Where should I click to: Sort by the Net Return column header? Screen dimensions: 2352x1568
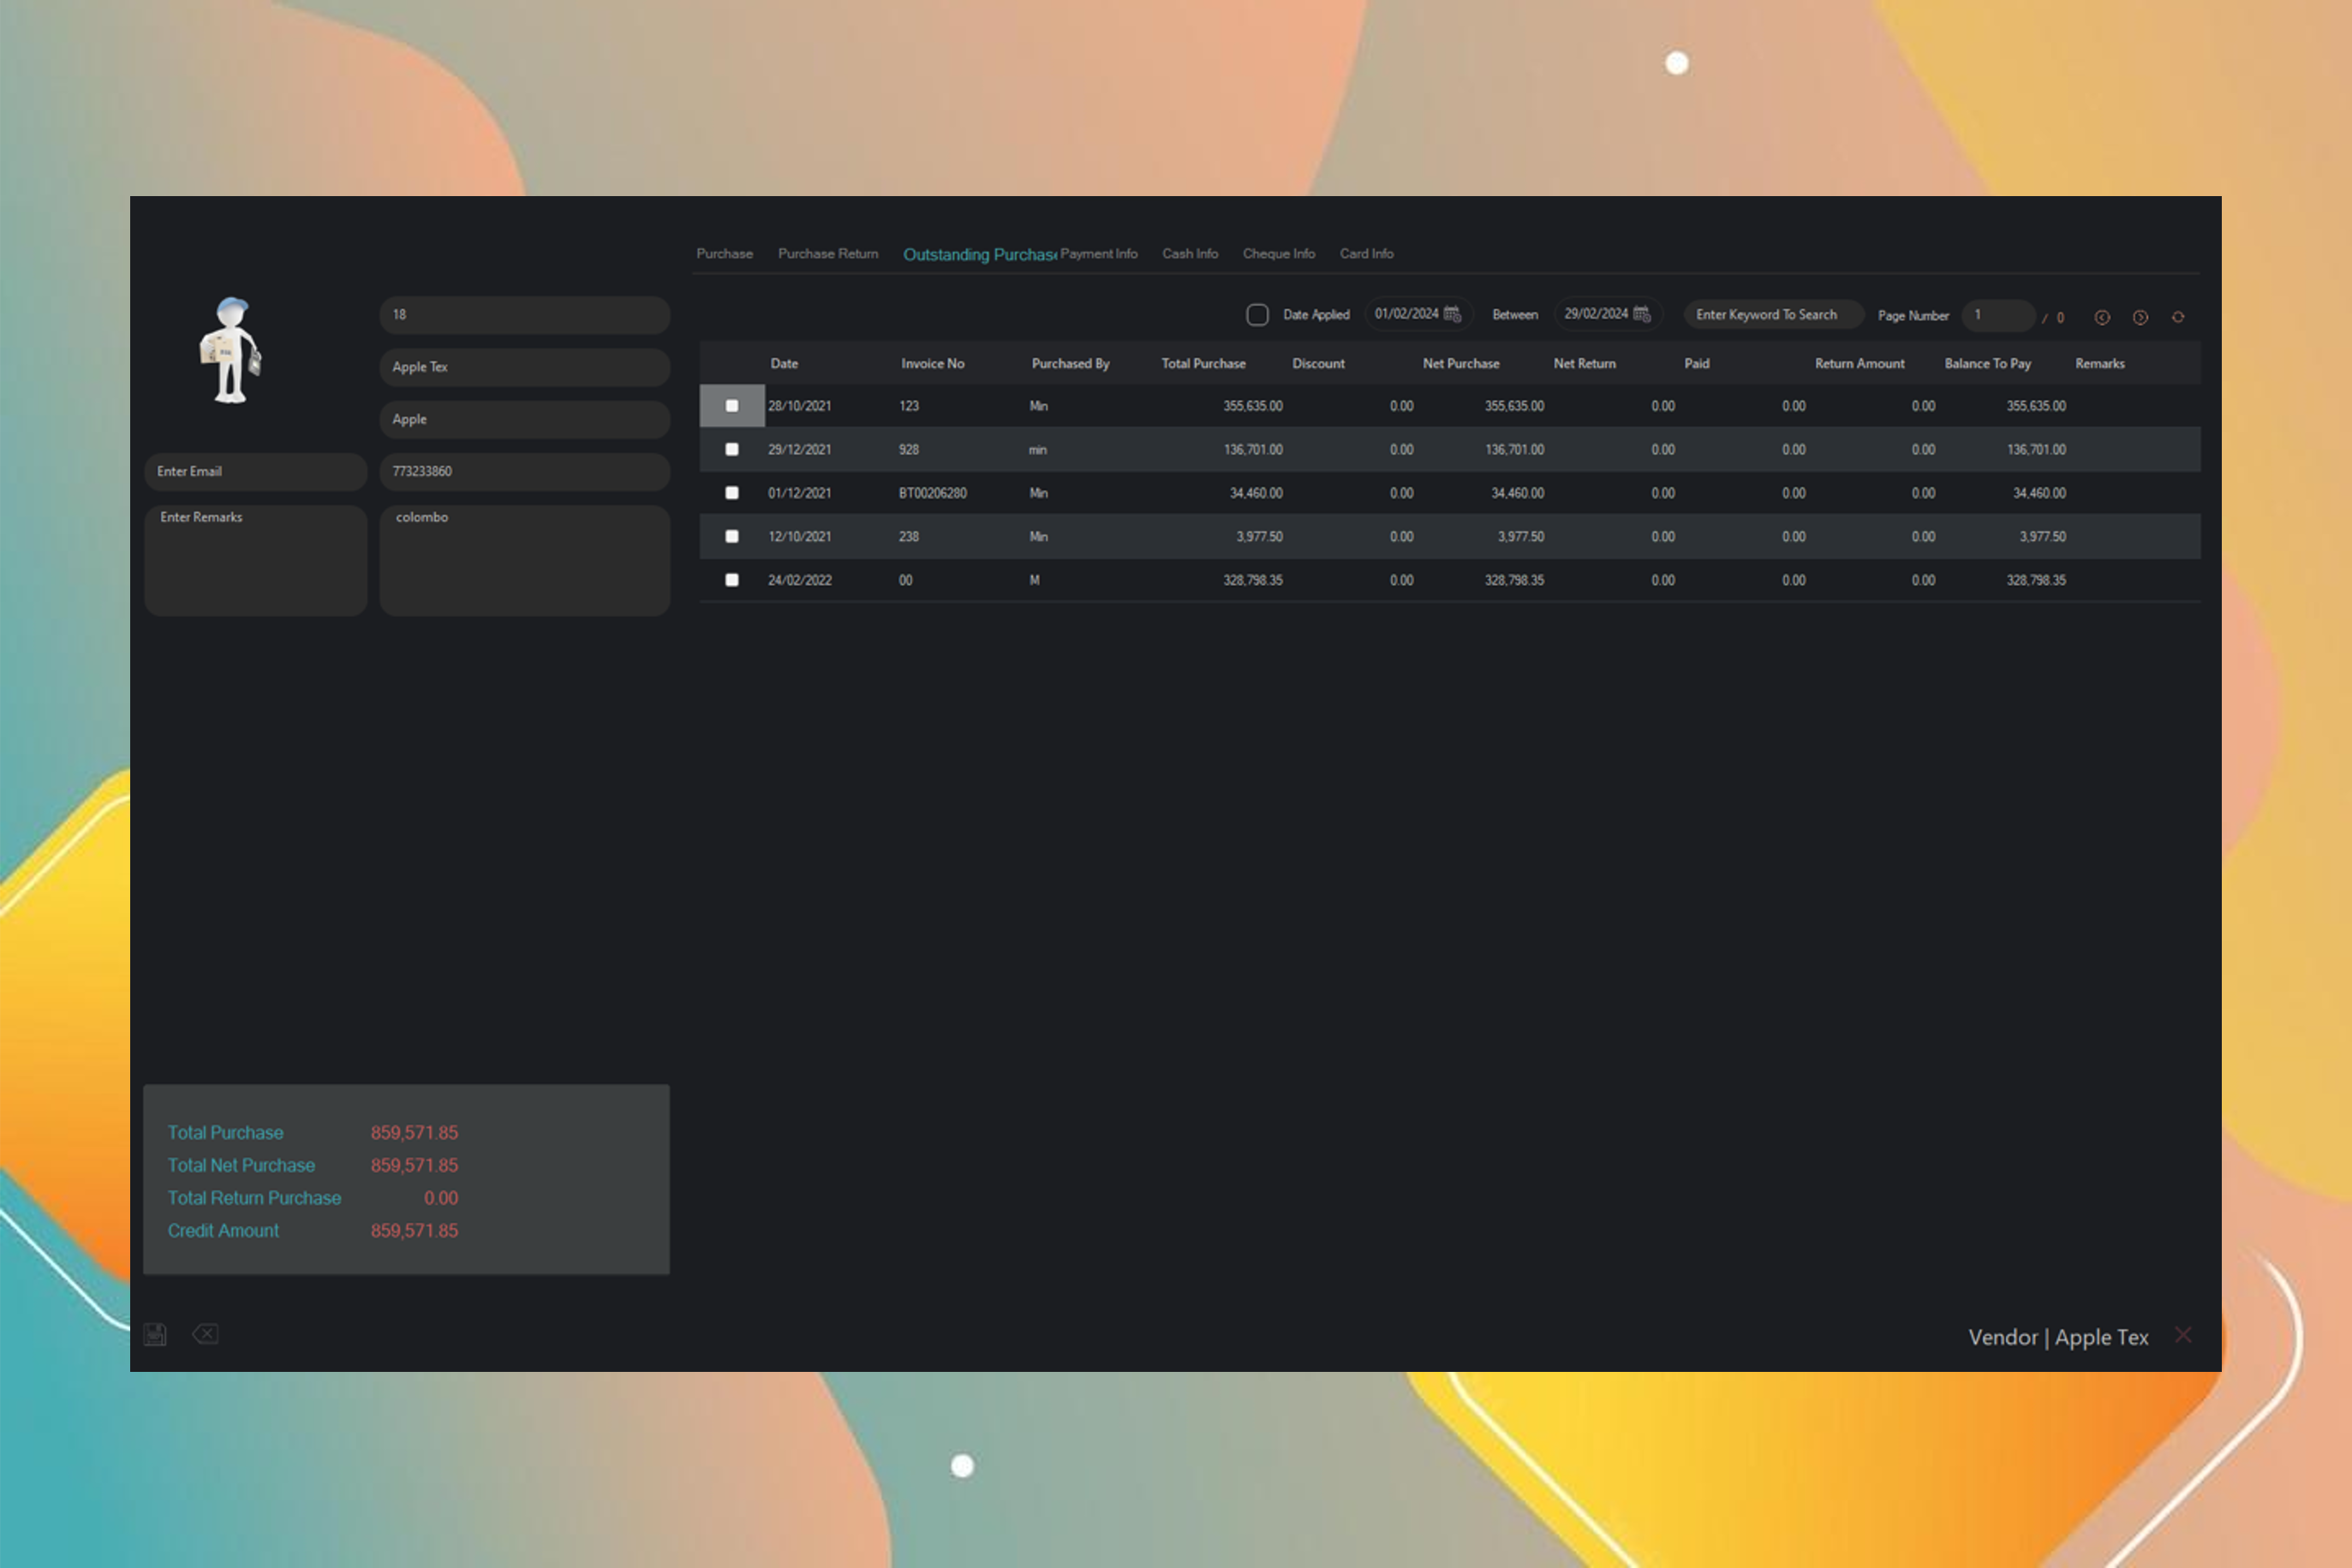tap(1585, 364)
